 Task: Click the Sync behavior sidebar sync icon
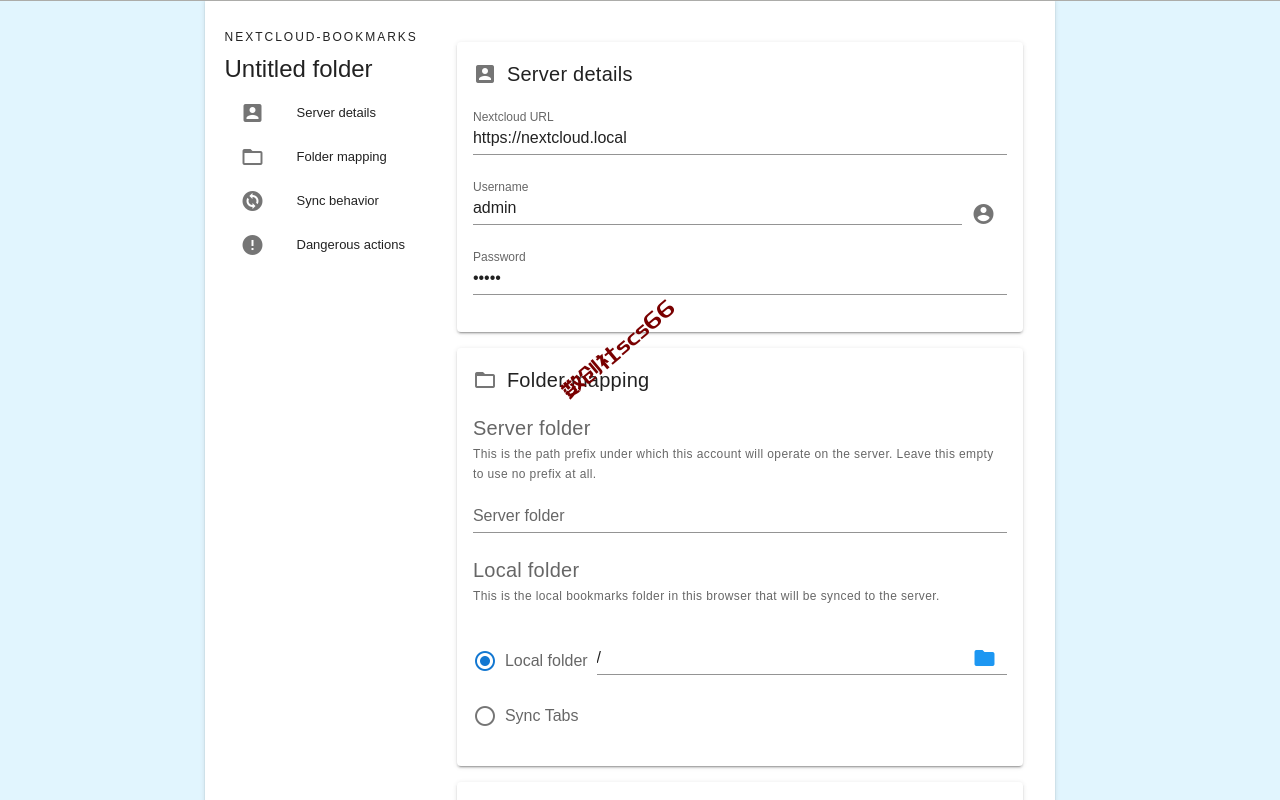252,201
